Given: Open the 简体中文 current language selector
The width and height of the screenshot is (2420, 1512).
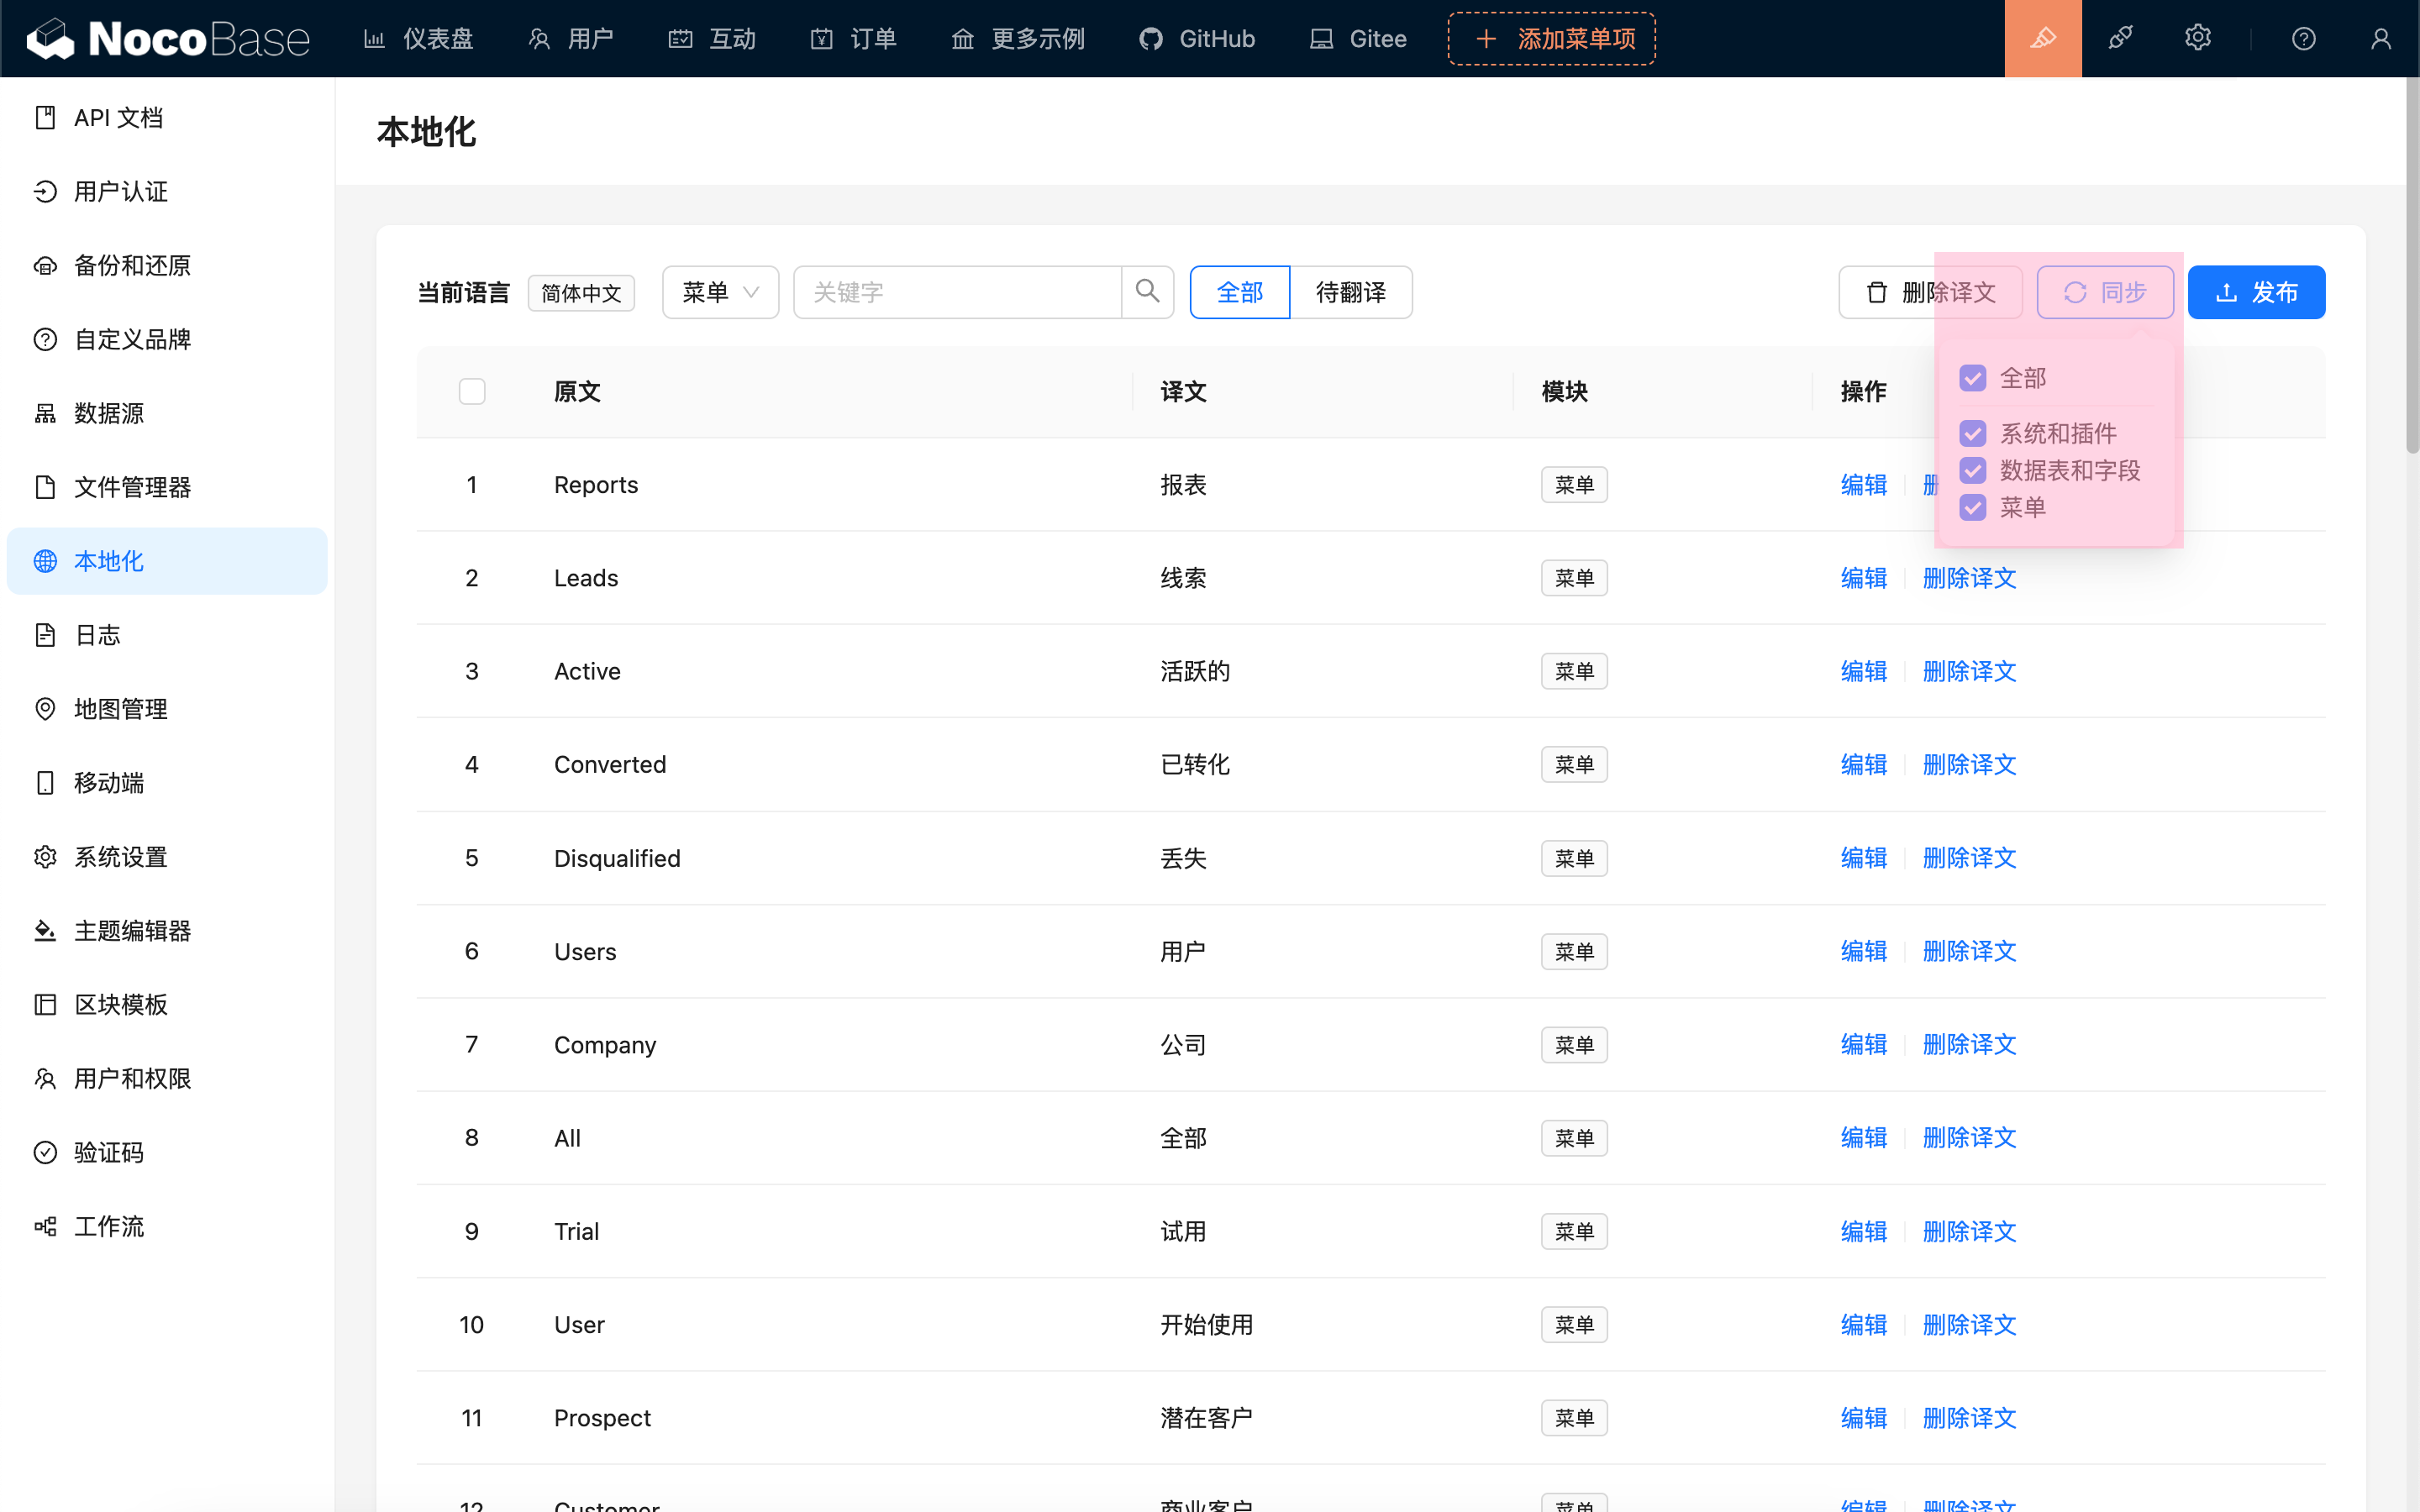Looking at the screenshot, I should [581, 293].
